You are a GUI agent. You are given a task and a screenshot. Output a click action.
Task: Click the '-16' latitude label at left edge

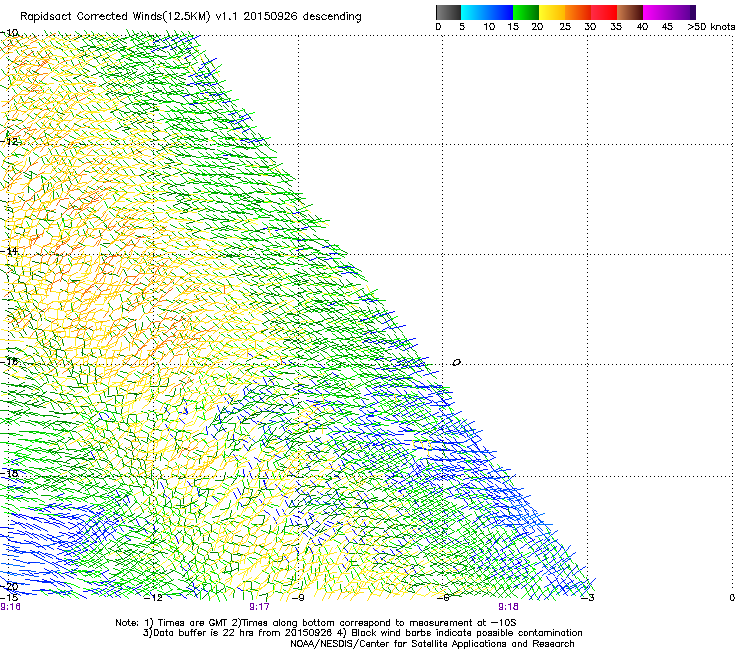(9, 361)
